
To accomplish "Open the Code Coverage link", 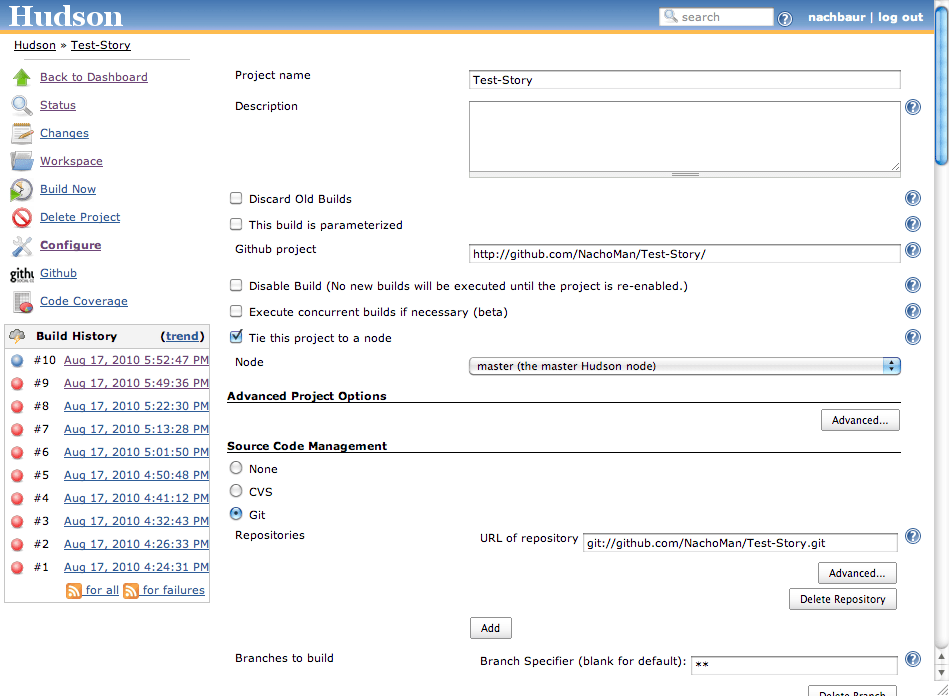I will 84,301.
